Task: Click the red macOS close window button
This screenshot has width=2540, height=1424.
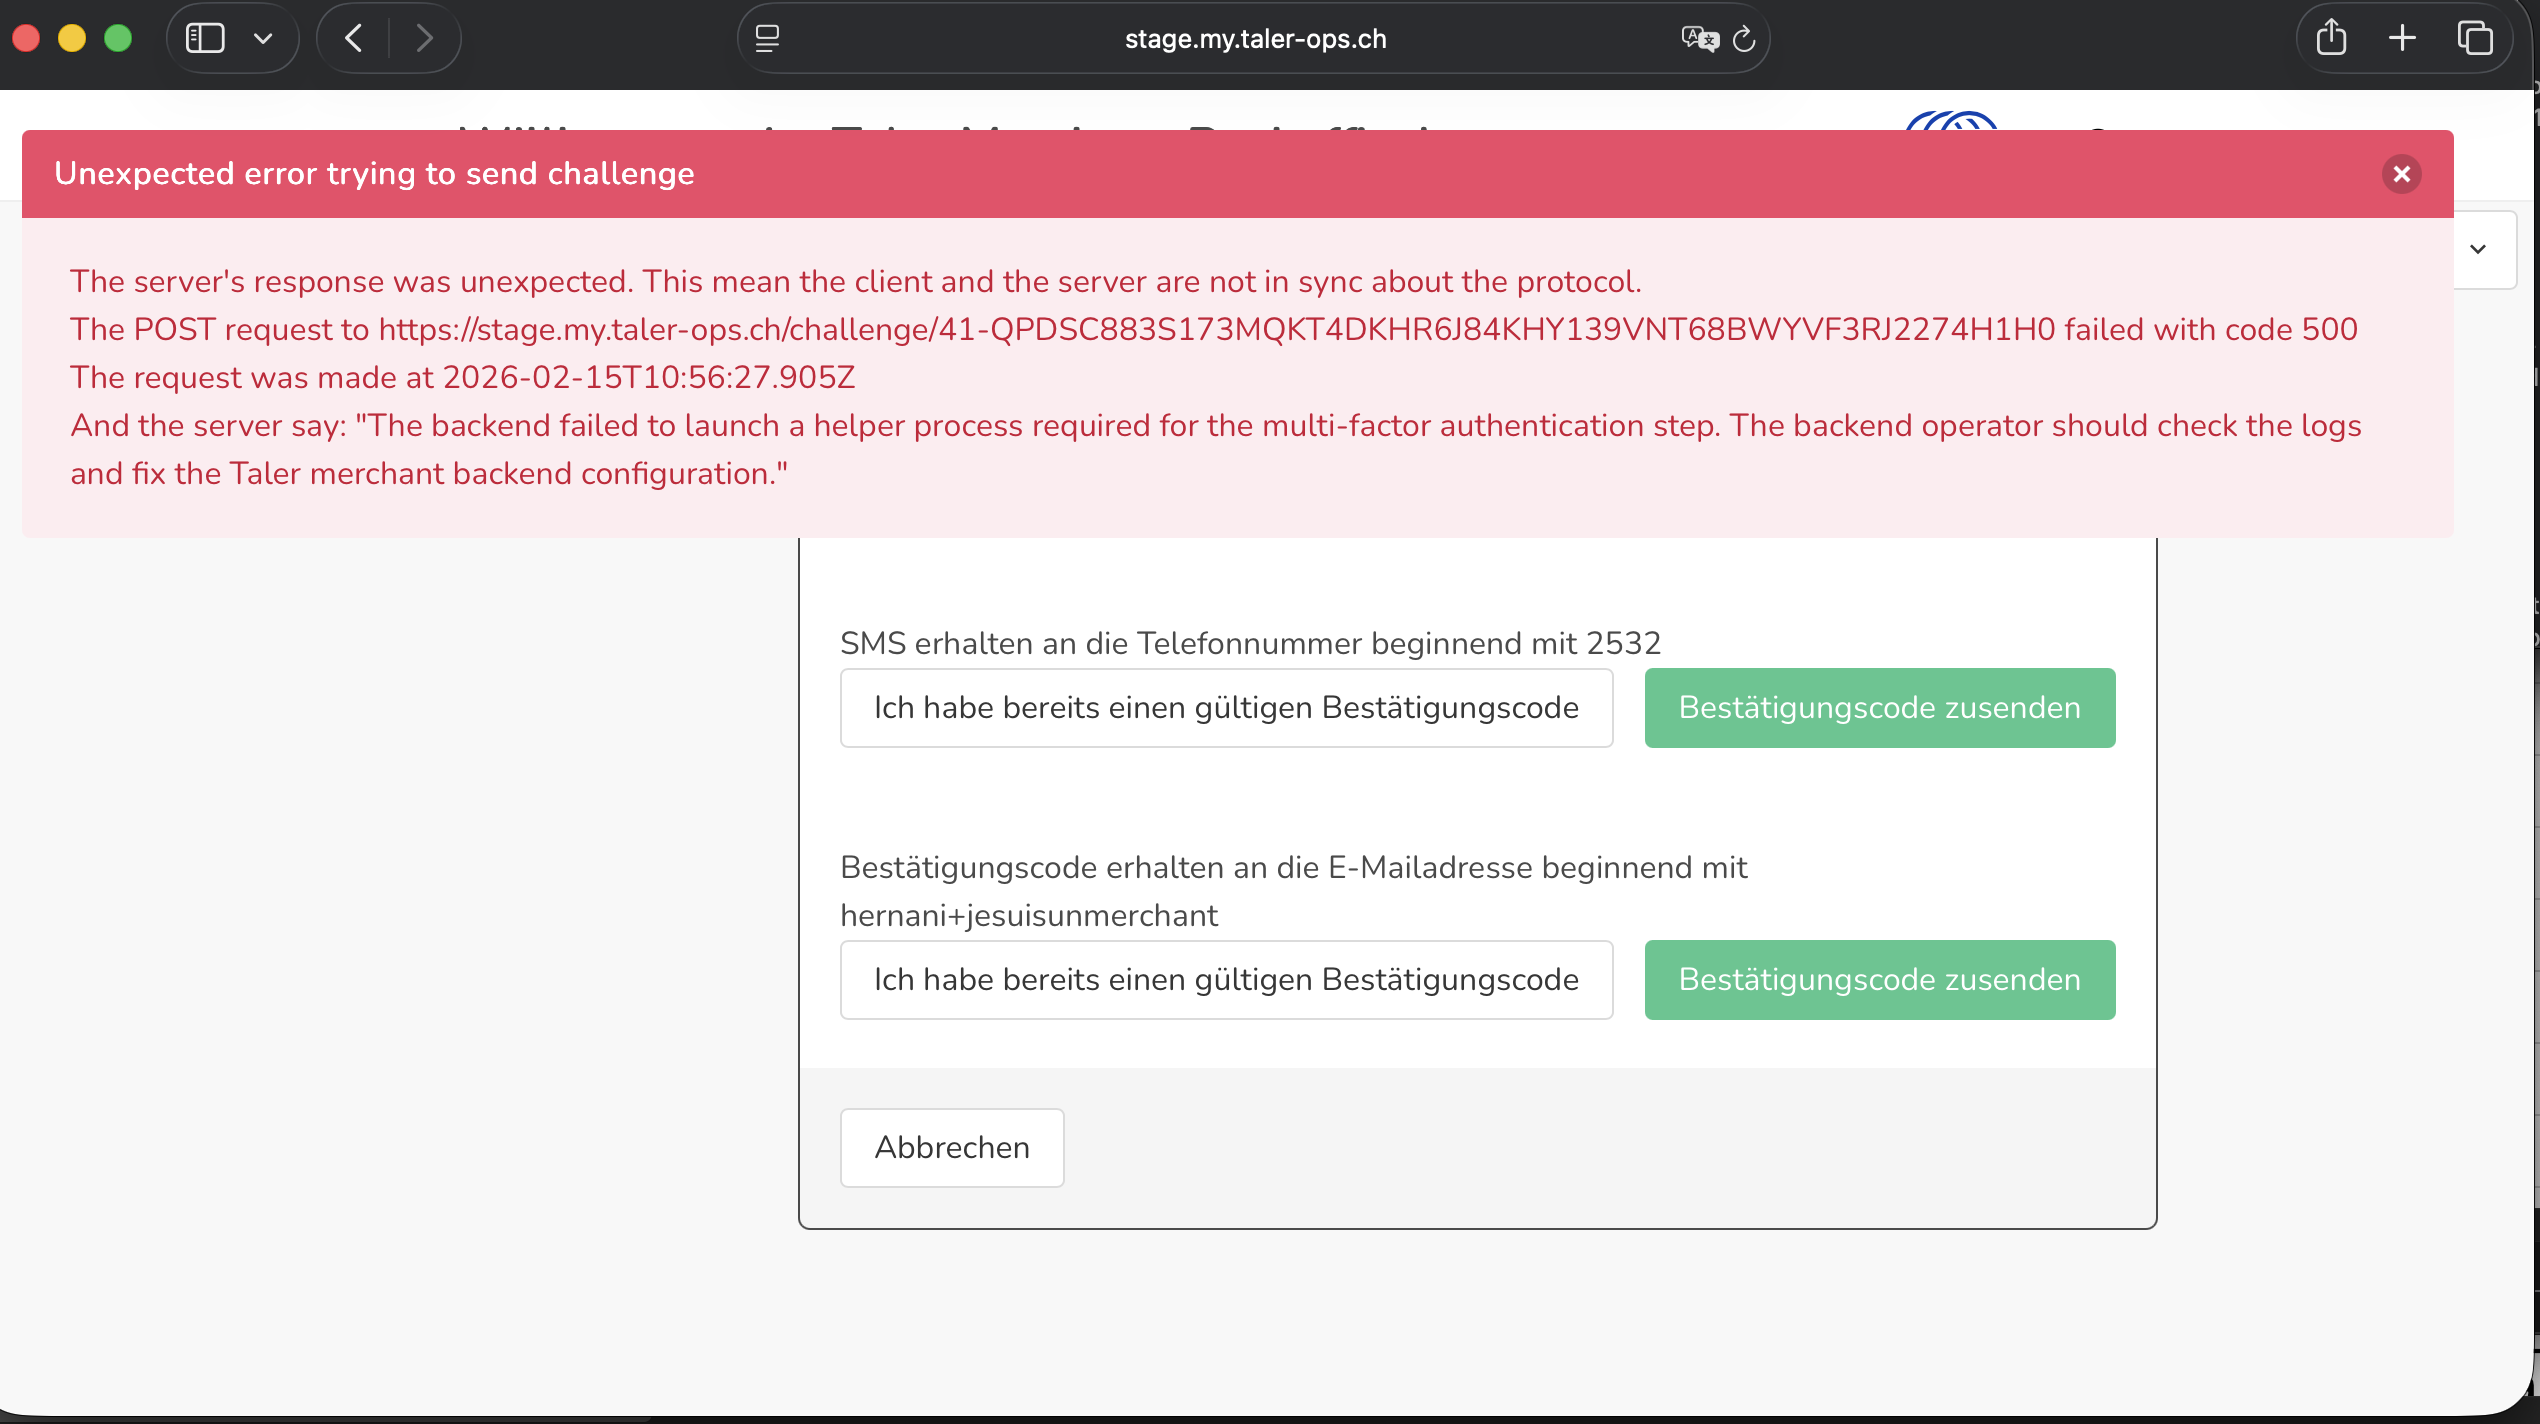Action: point(27,39)
